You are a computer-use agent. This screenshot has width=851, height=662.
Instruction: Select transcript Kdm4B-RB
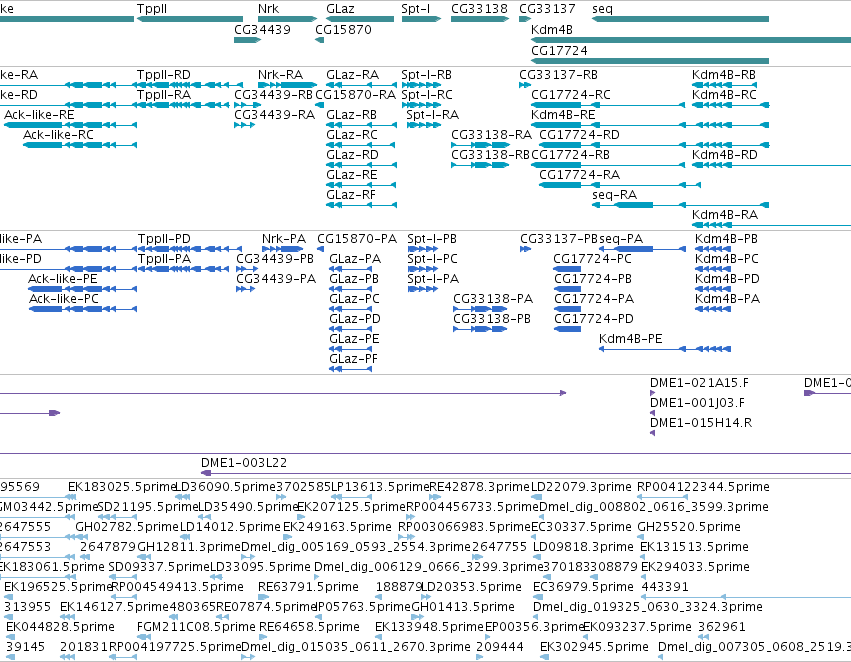coord(724,74)
